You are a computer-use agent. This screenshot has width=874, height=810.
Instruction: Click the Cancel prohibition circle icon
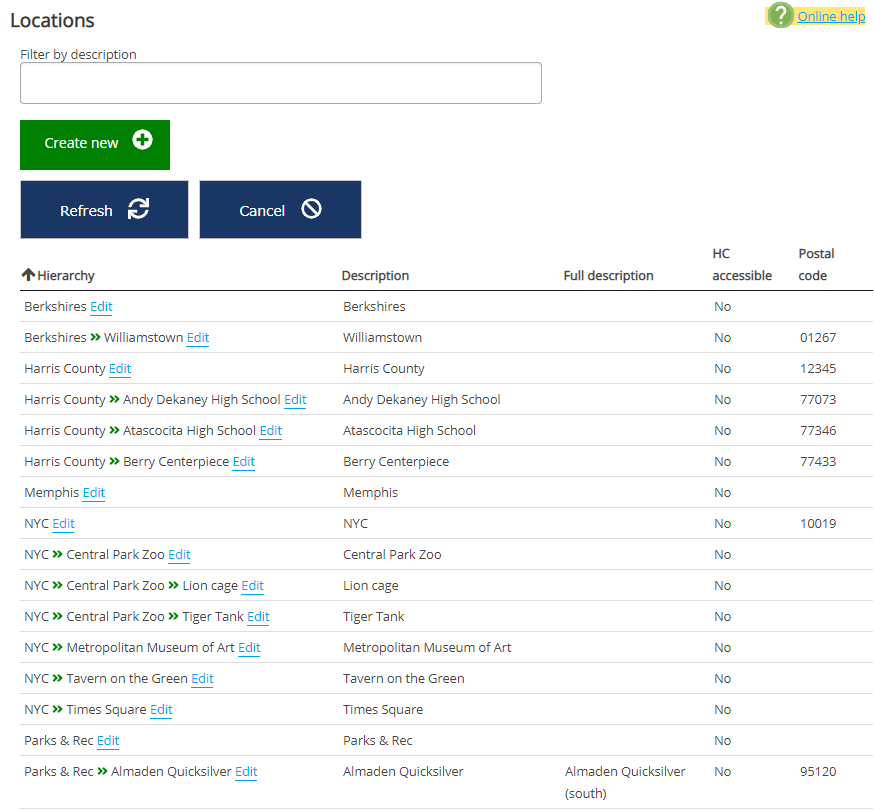point(312,209)
